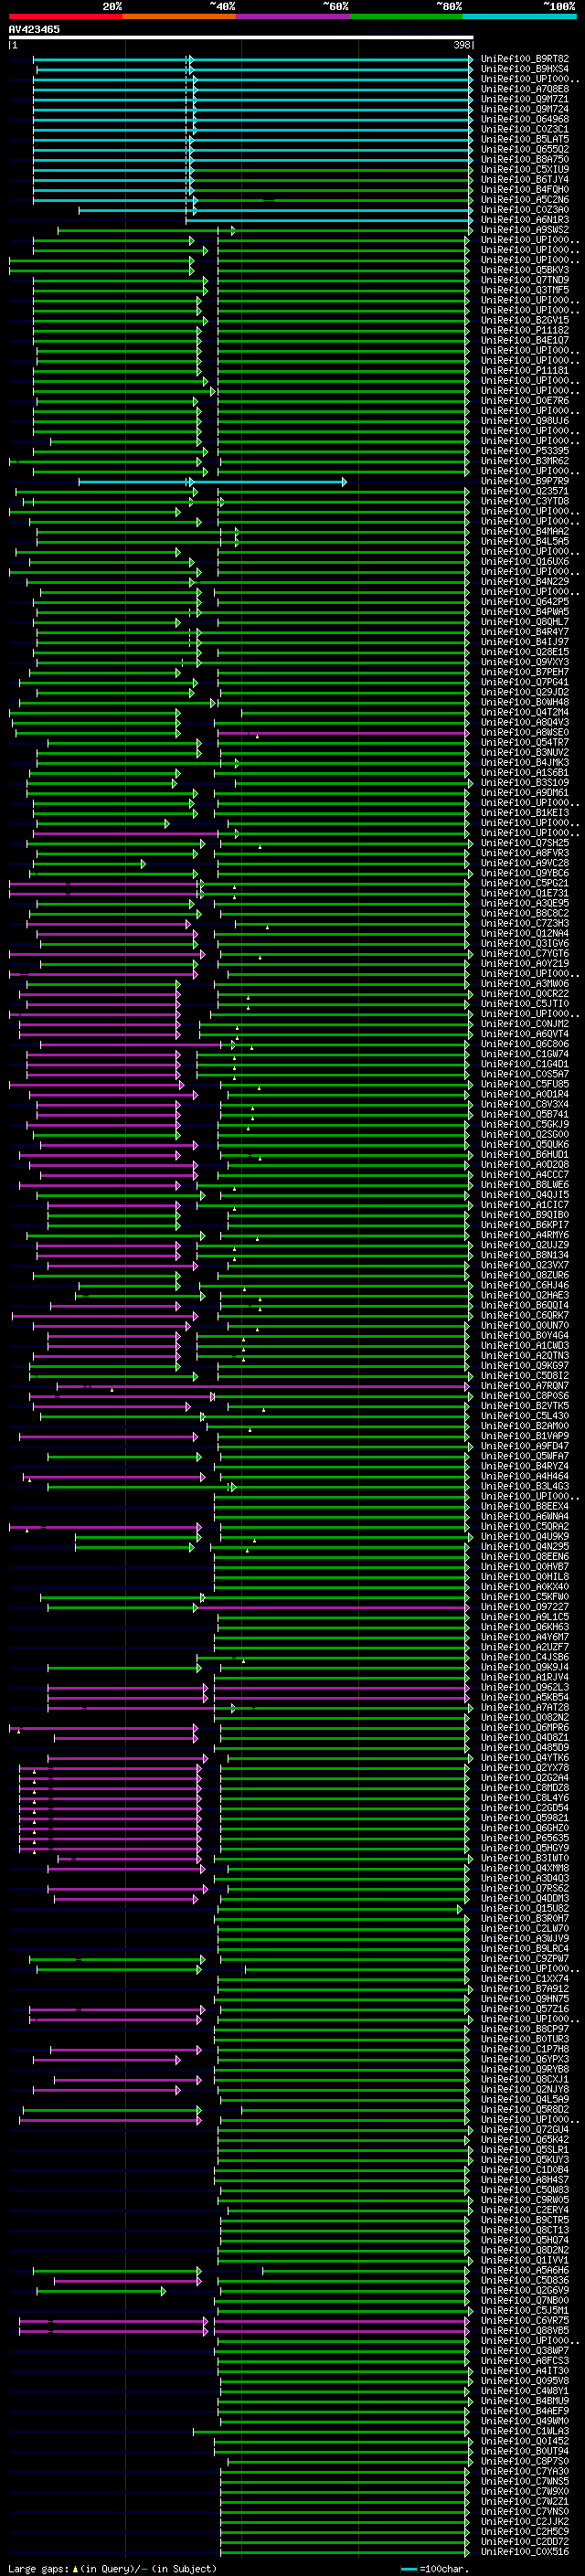Click the label UniRef100_C5XIU9
Screen dimensions: 585x2576
coord(525,169)
